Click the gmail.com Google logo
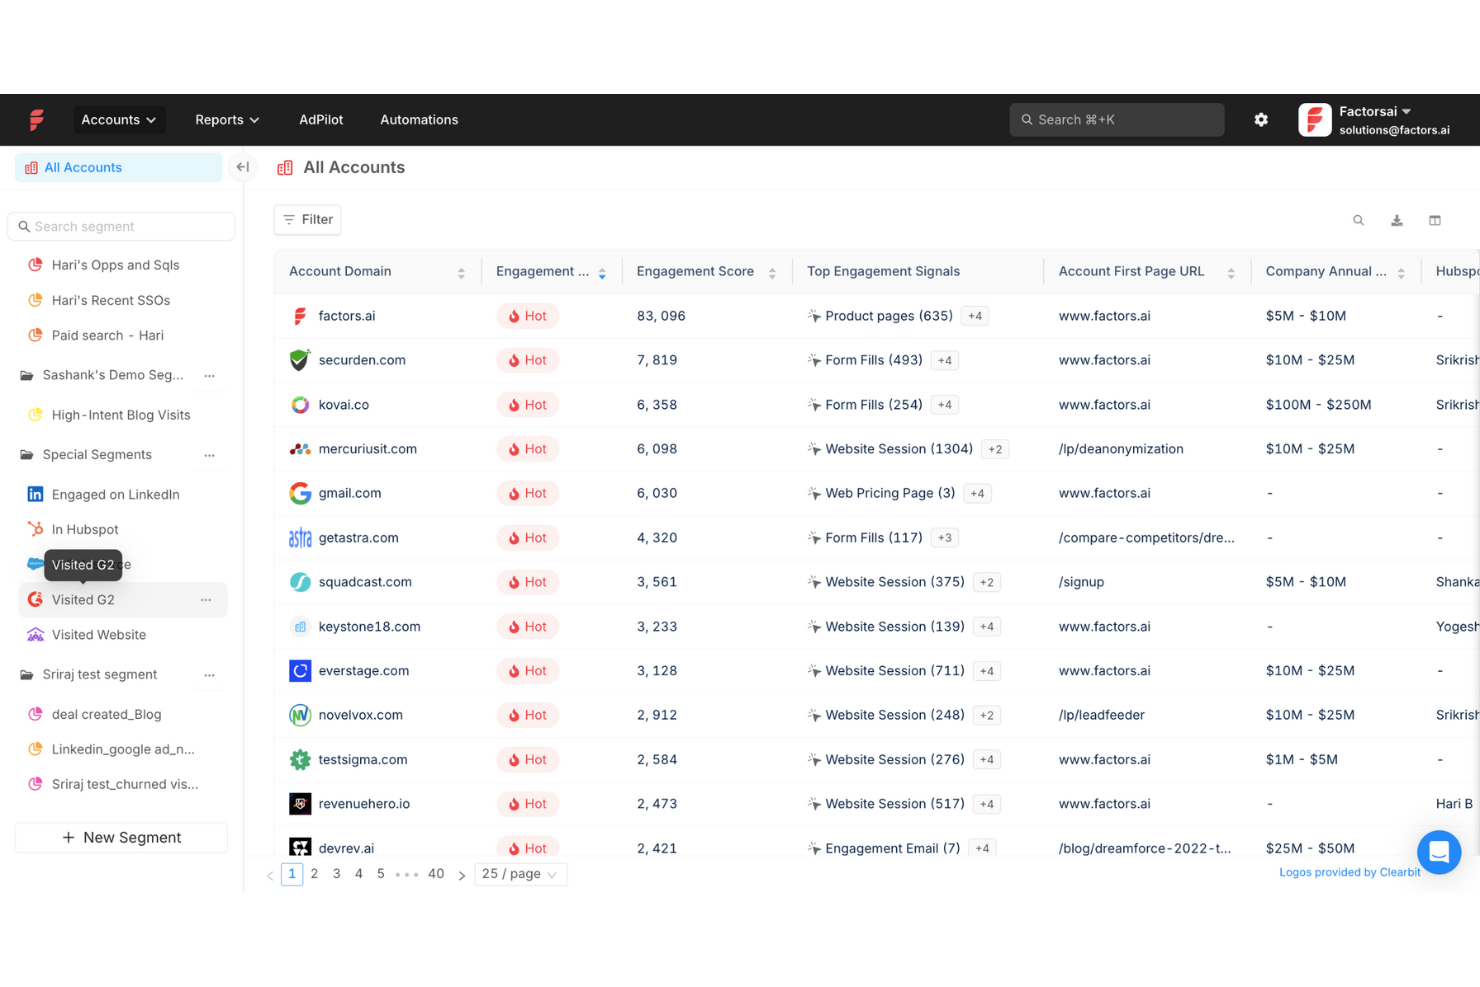The image size is (1480, 987). [300, 493]
